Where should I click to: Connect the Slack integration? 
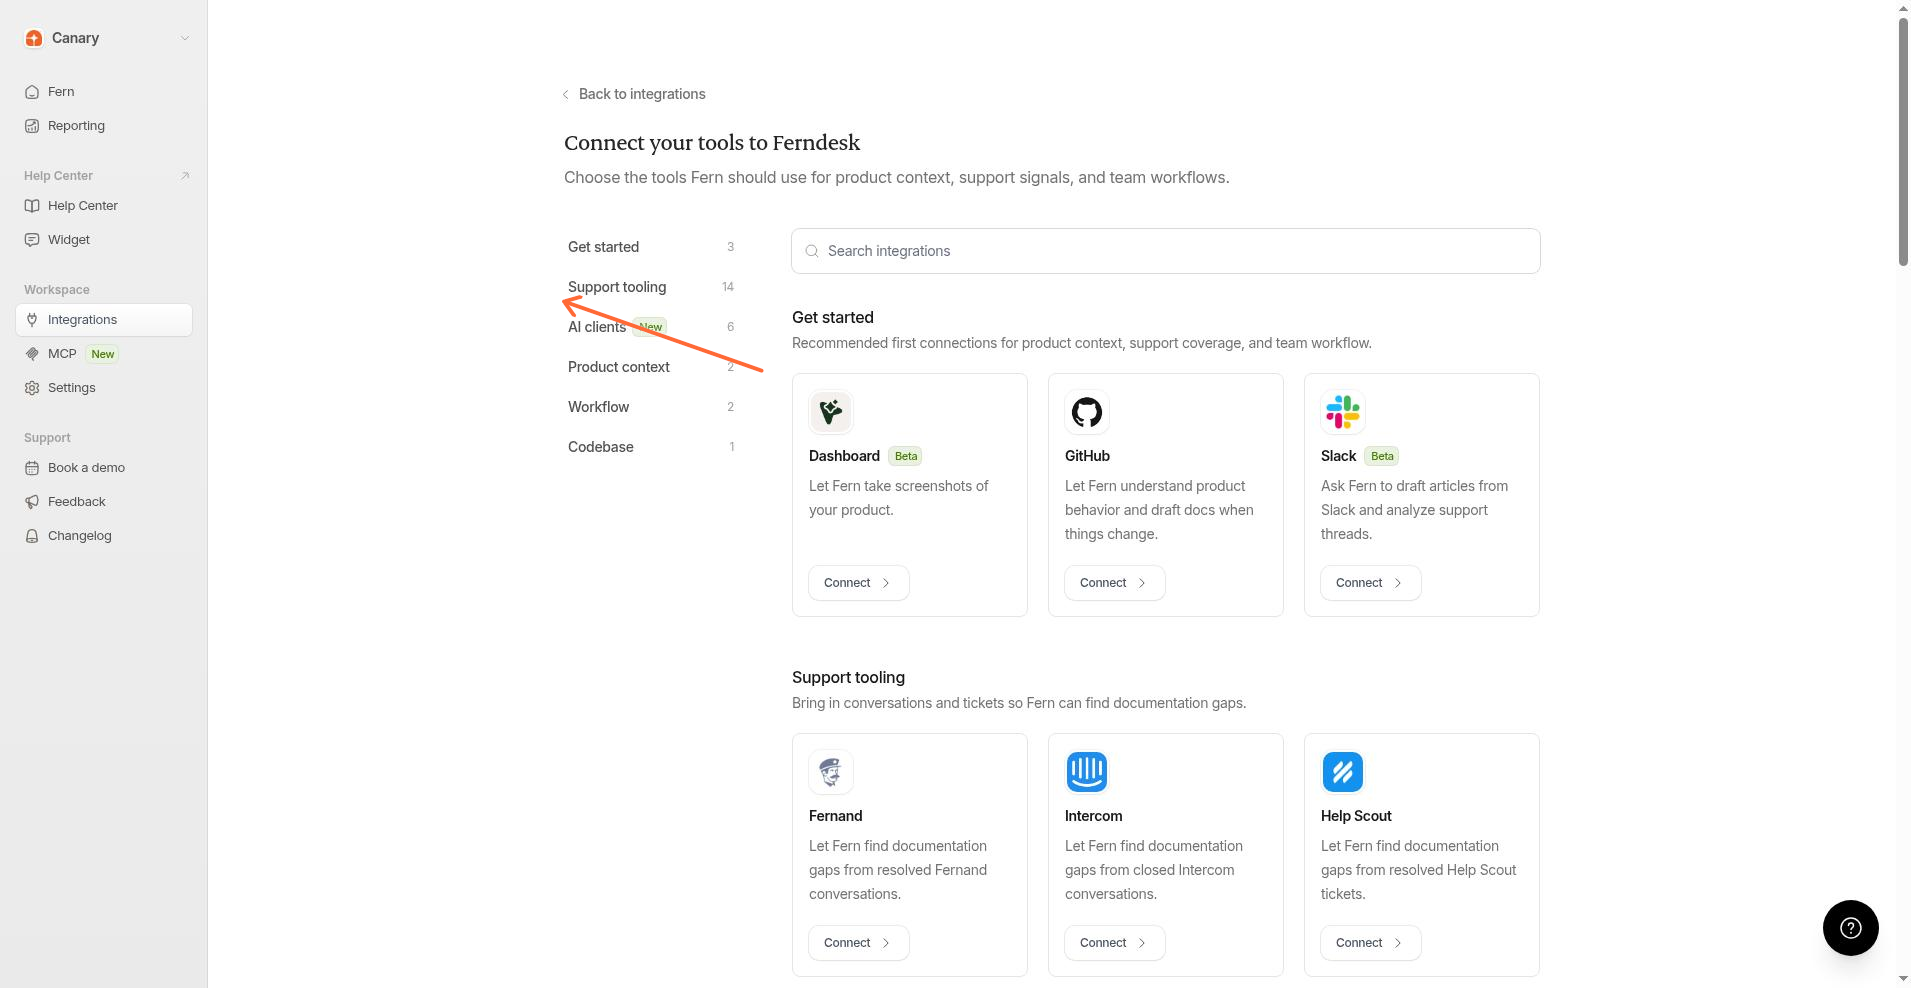tap(1371, 583)
